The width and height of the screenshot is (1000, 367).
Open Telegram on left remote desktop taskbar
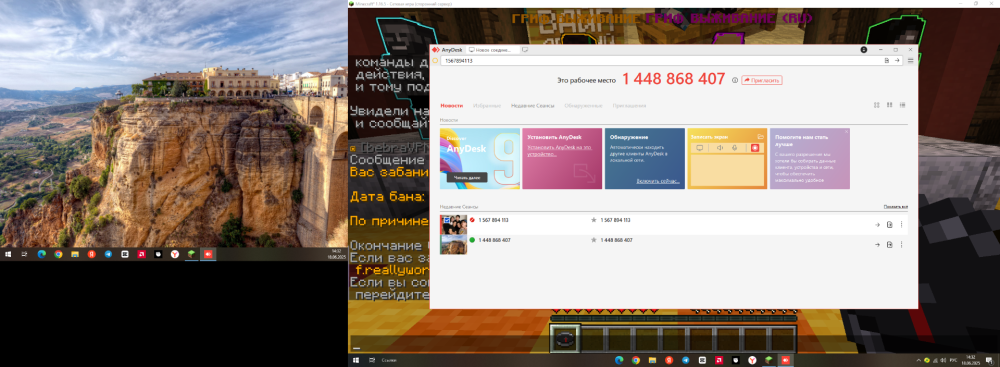108,254
